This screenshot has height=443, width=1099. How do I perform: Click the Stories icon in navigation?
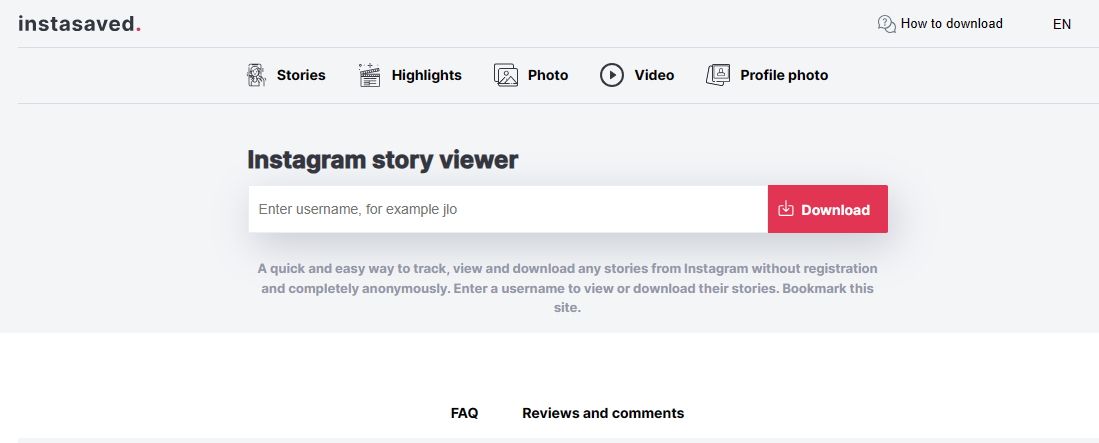point(257,75)
